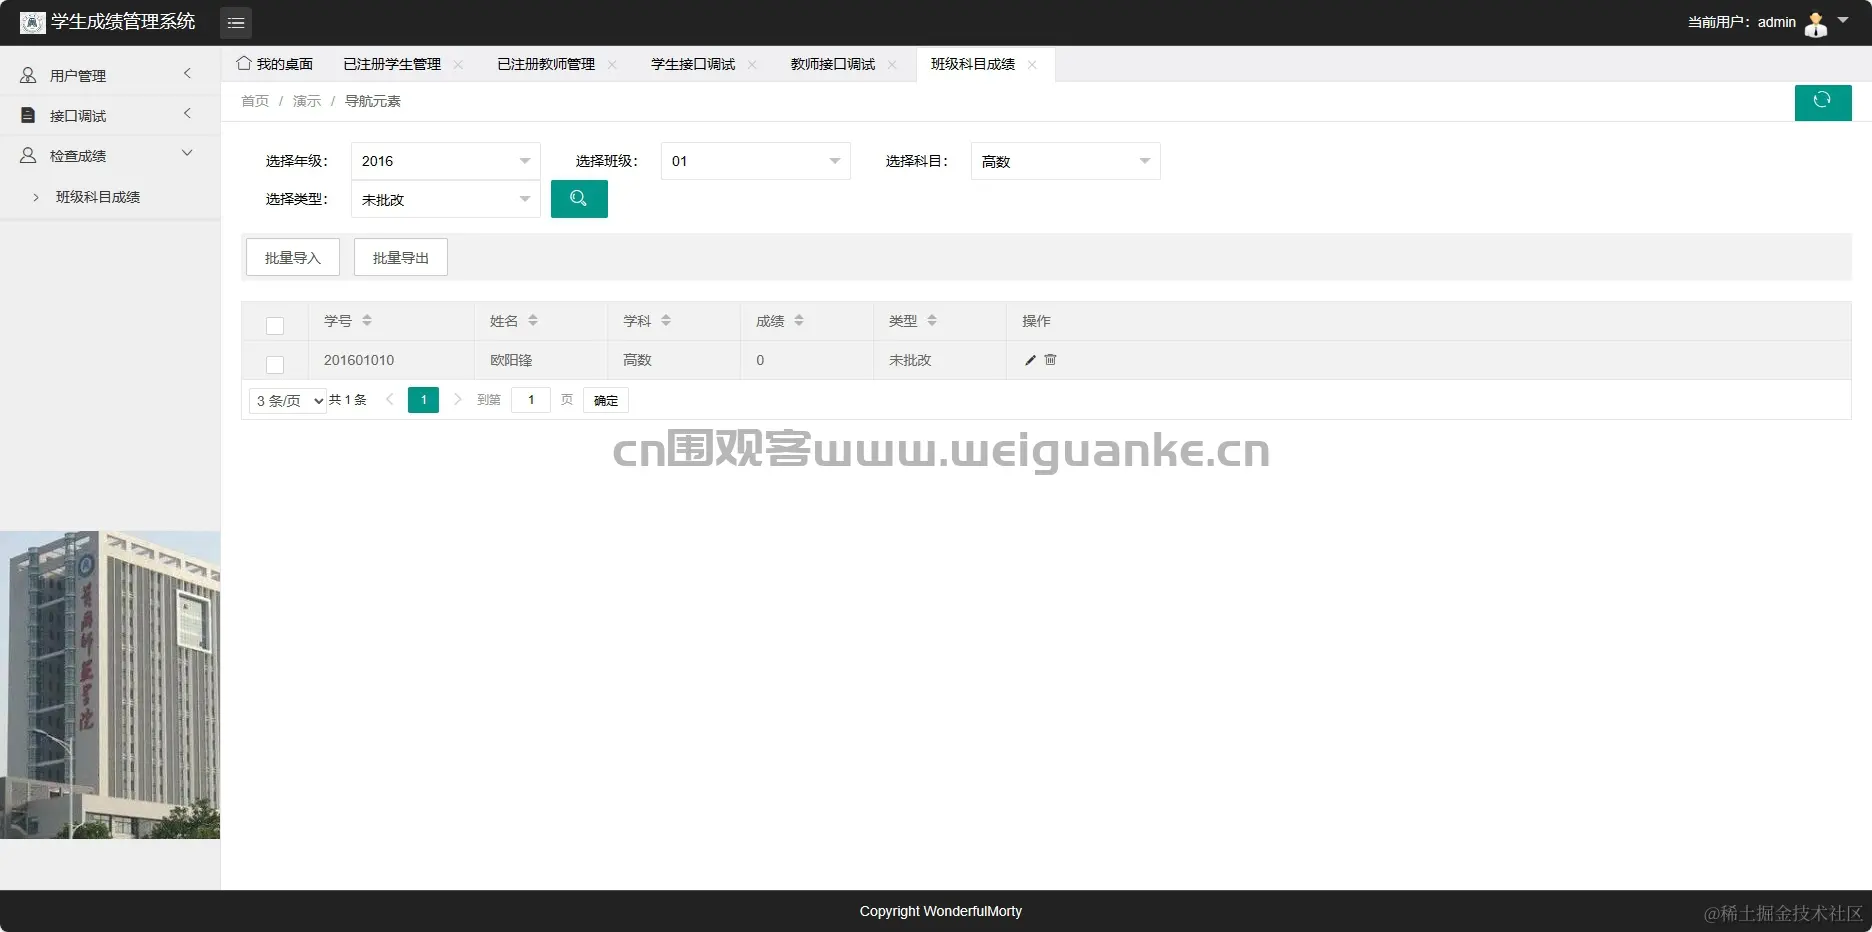Go to next page arrow in pagination
This screenshot has width=1872, height=932.
[x=457, y=399]
